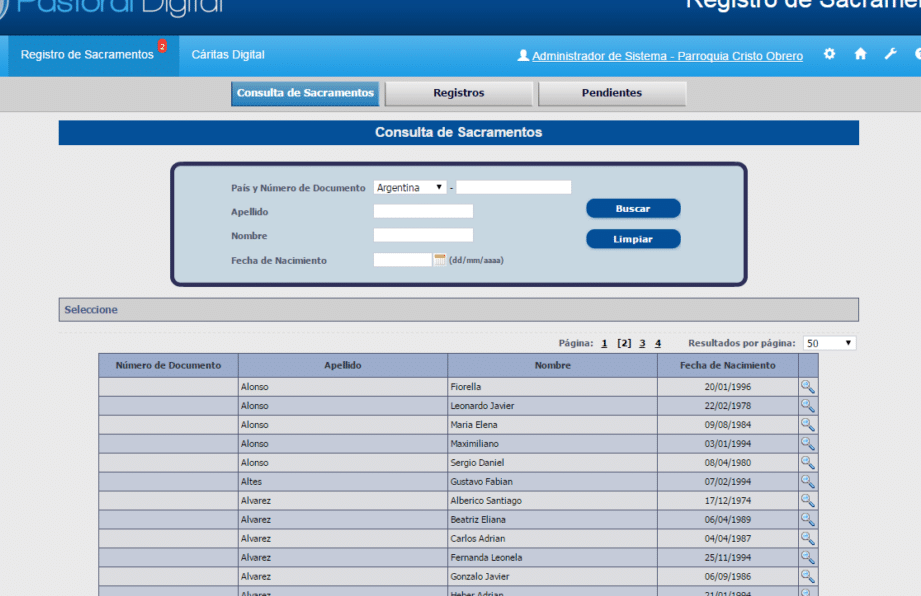
Task: View record of Carlos Adrian Alvarez
Action: (x=807, y=539)
